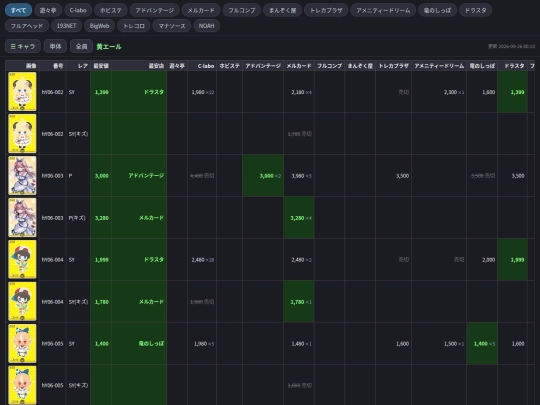
Task: Filter by フルコンプ store chip
Action: [242, 10]
